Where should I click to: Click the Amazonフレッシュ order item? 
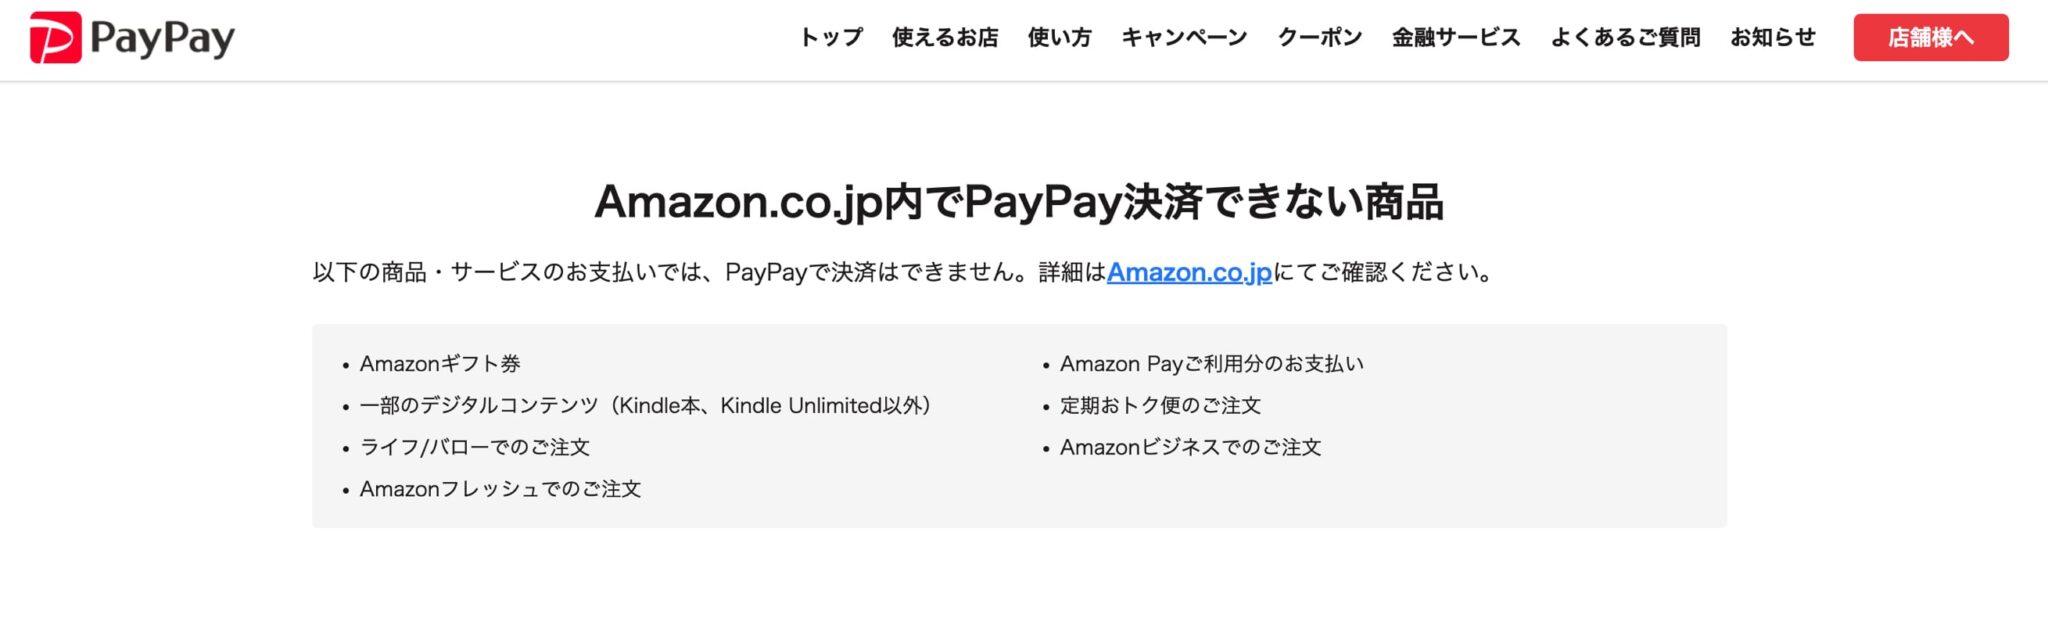tap(500, 489)
